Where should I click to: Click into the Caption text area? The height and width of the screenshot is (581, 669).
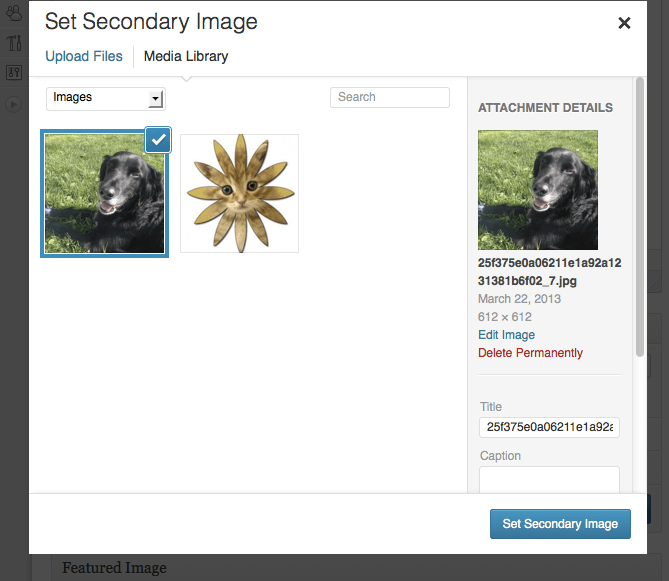550,480
